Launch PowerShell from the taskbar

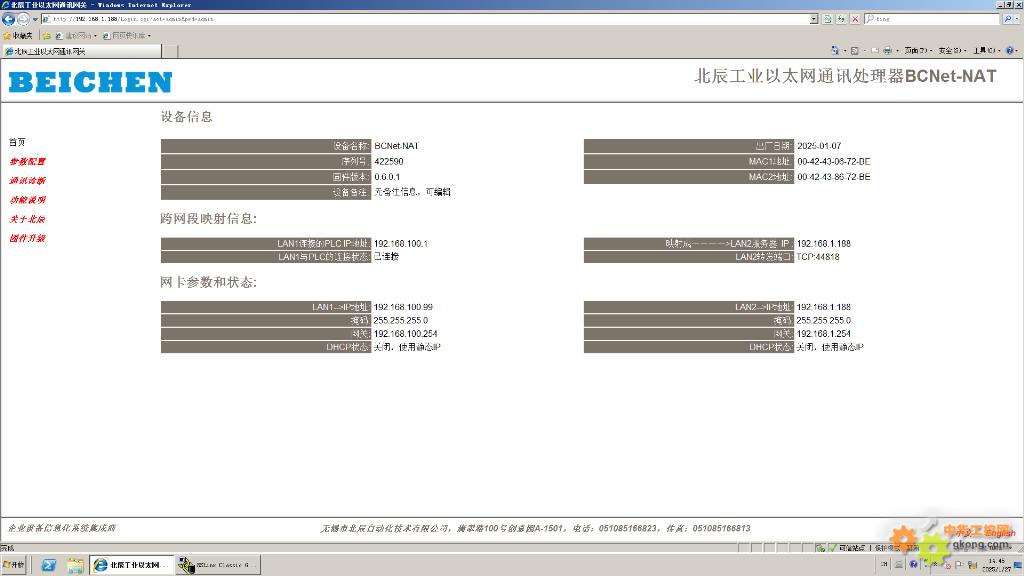[x=48, y=566]
